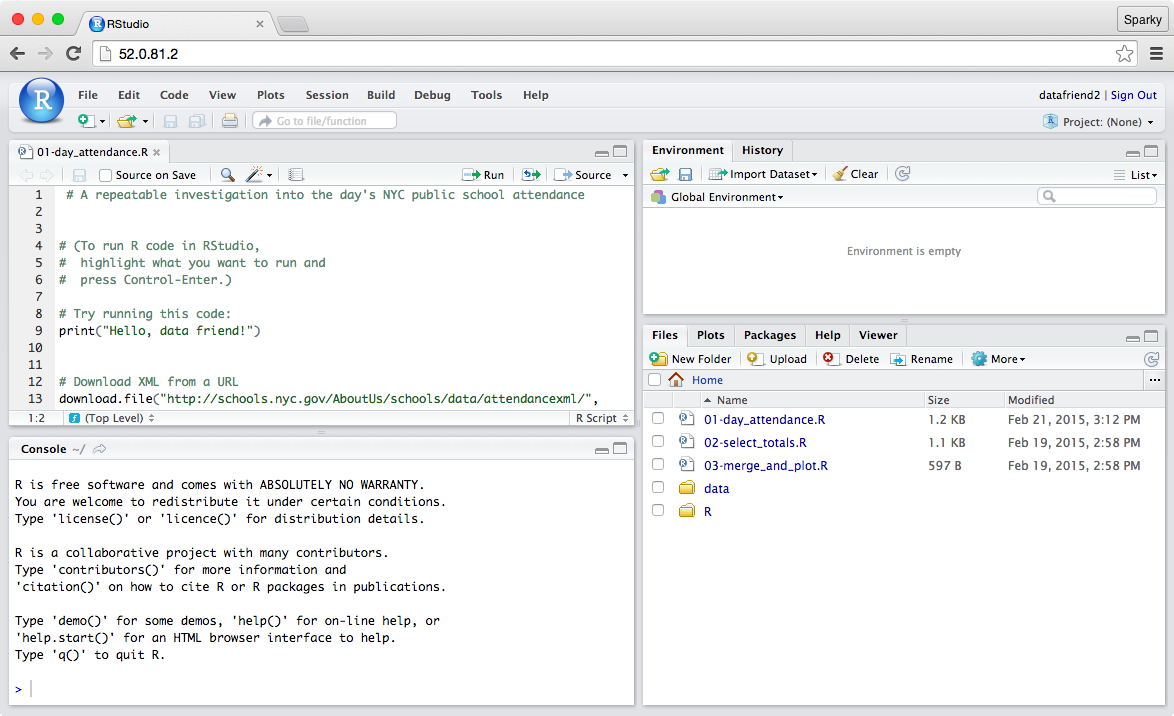
Task: Click the Environment search field
Action: [1097, 196]
